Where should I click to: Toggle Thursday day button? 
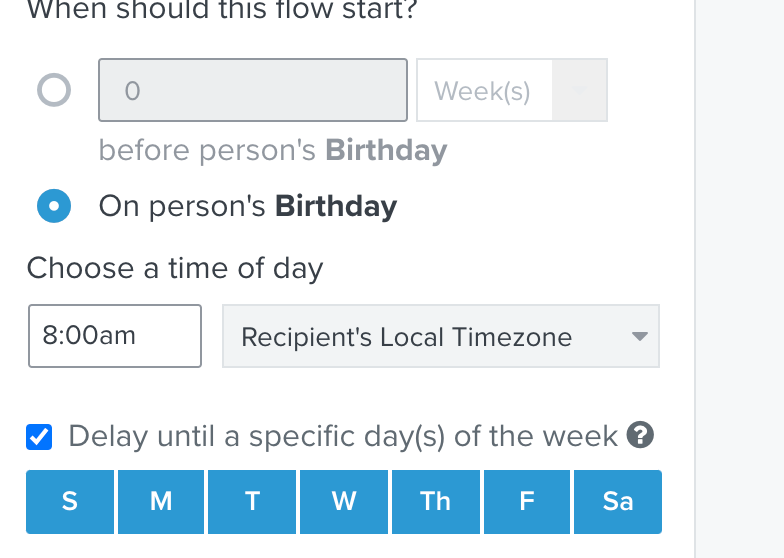[436, 502]
